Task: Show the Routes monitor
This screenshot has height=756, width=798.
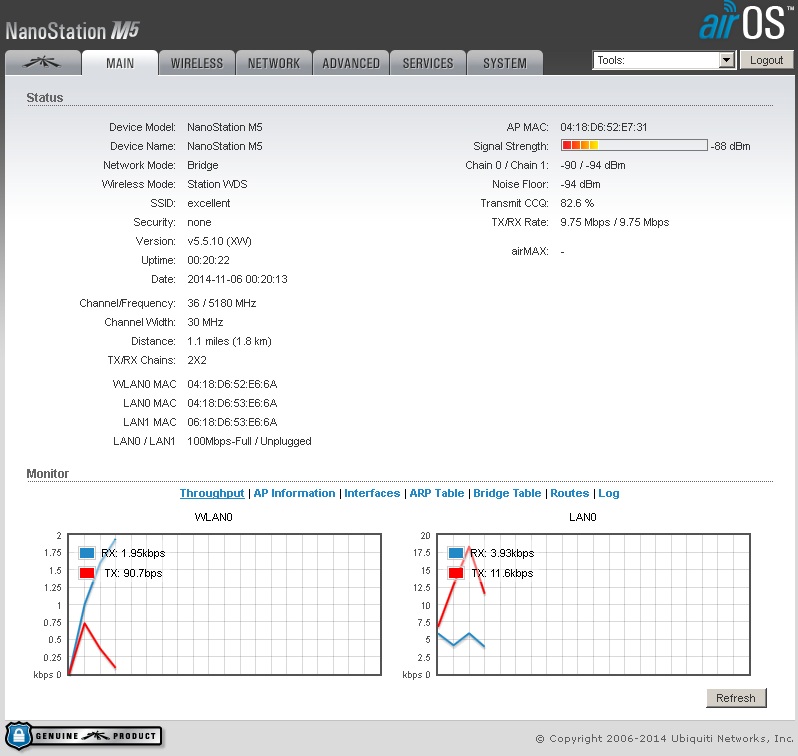Action: click(x=569, y=493)
